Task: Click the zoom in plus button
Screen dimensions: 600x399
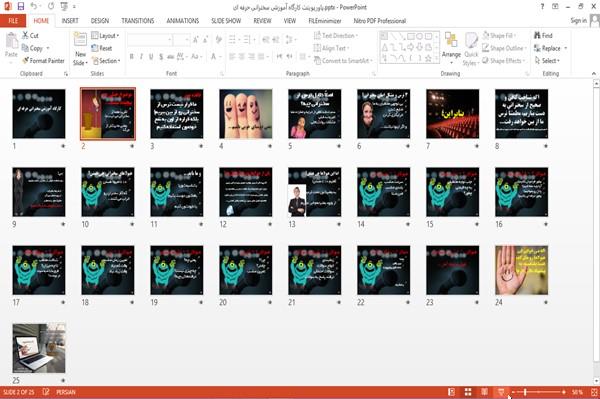Action: pos(564,392)
